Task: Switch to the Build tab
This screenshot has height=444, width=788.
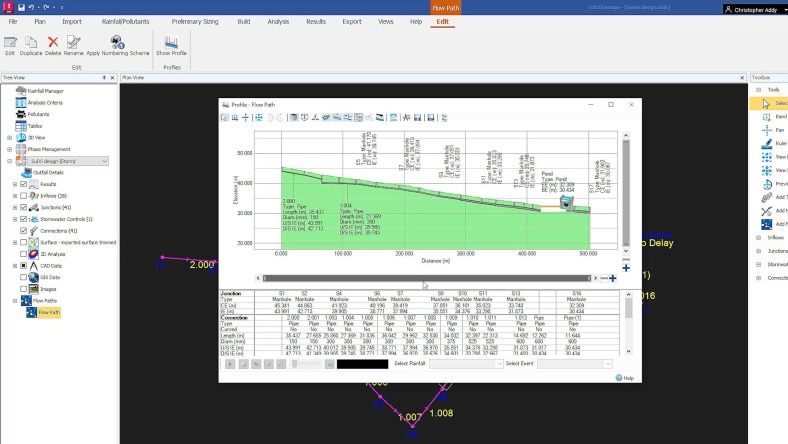Action: coord(244,22)
